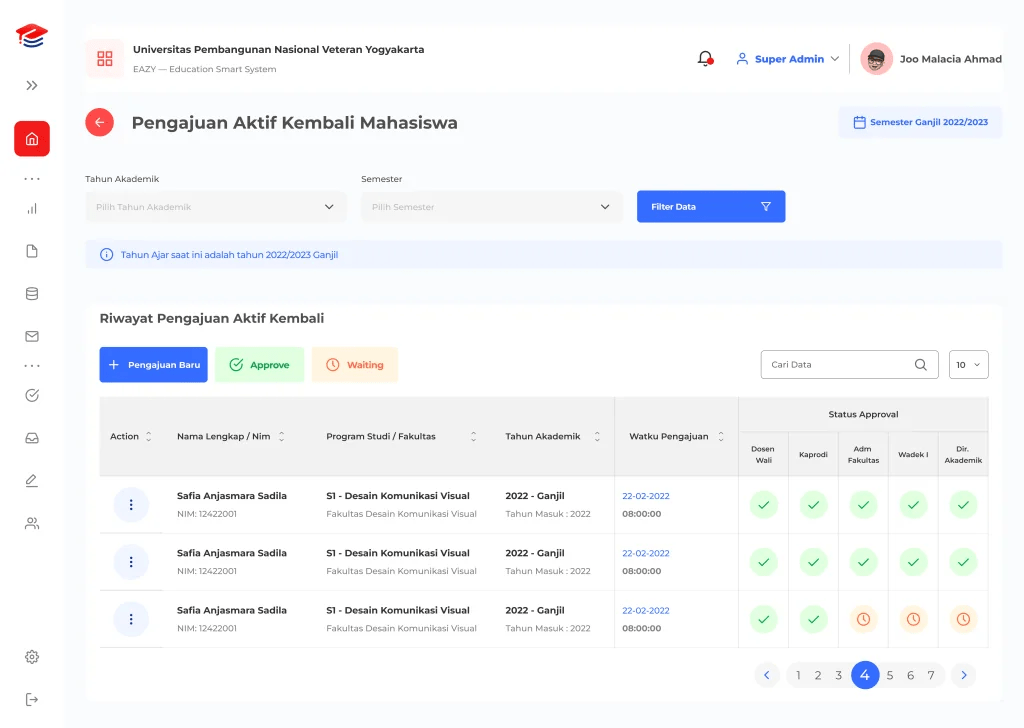Click first row date 22-02-2022 link
Screen dimensions: 1024x728
pos(646,496)
